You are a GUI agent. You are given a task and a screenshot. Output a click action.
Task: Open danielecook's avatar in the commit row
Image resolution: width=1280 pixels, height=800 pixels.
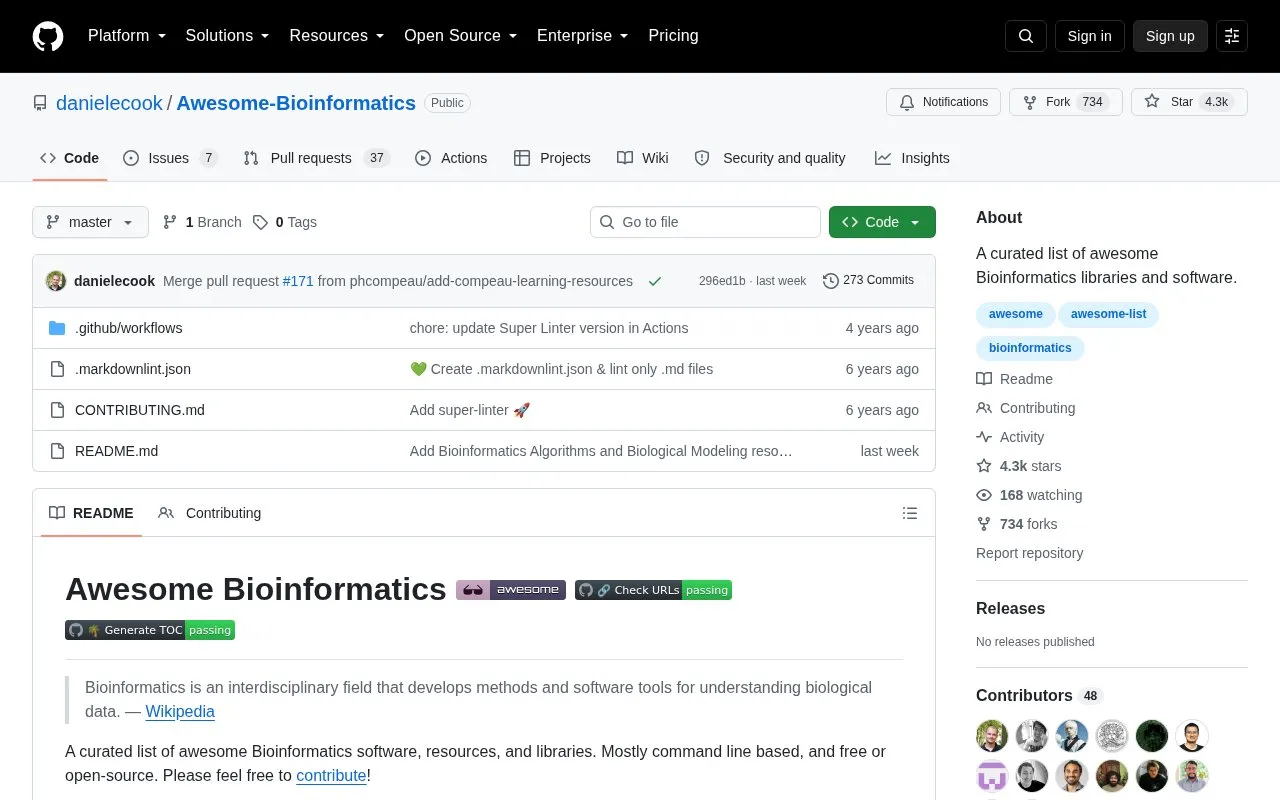point(56,281)
